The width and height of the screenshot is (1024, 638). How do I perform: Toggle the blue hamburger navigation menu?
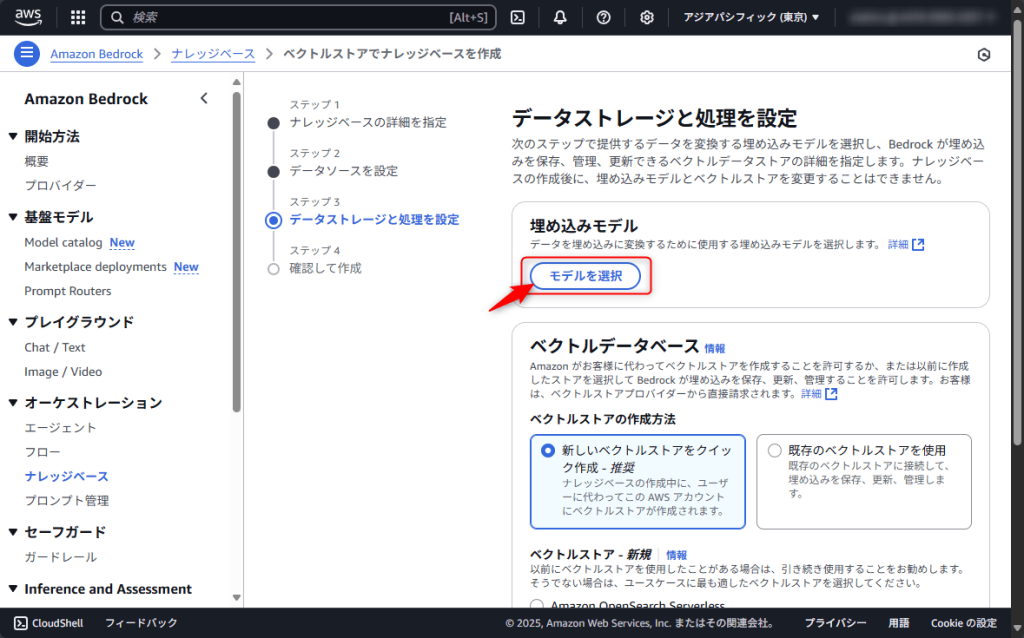(27, 54)
